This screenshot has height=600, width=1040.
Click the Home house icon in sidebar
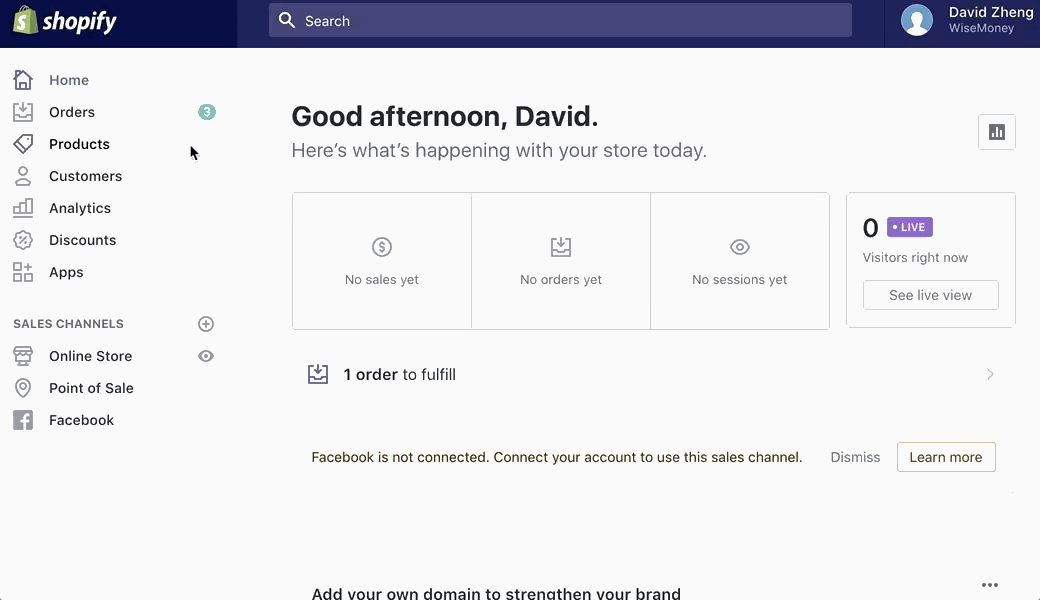(23, 80)
